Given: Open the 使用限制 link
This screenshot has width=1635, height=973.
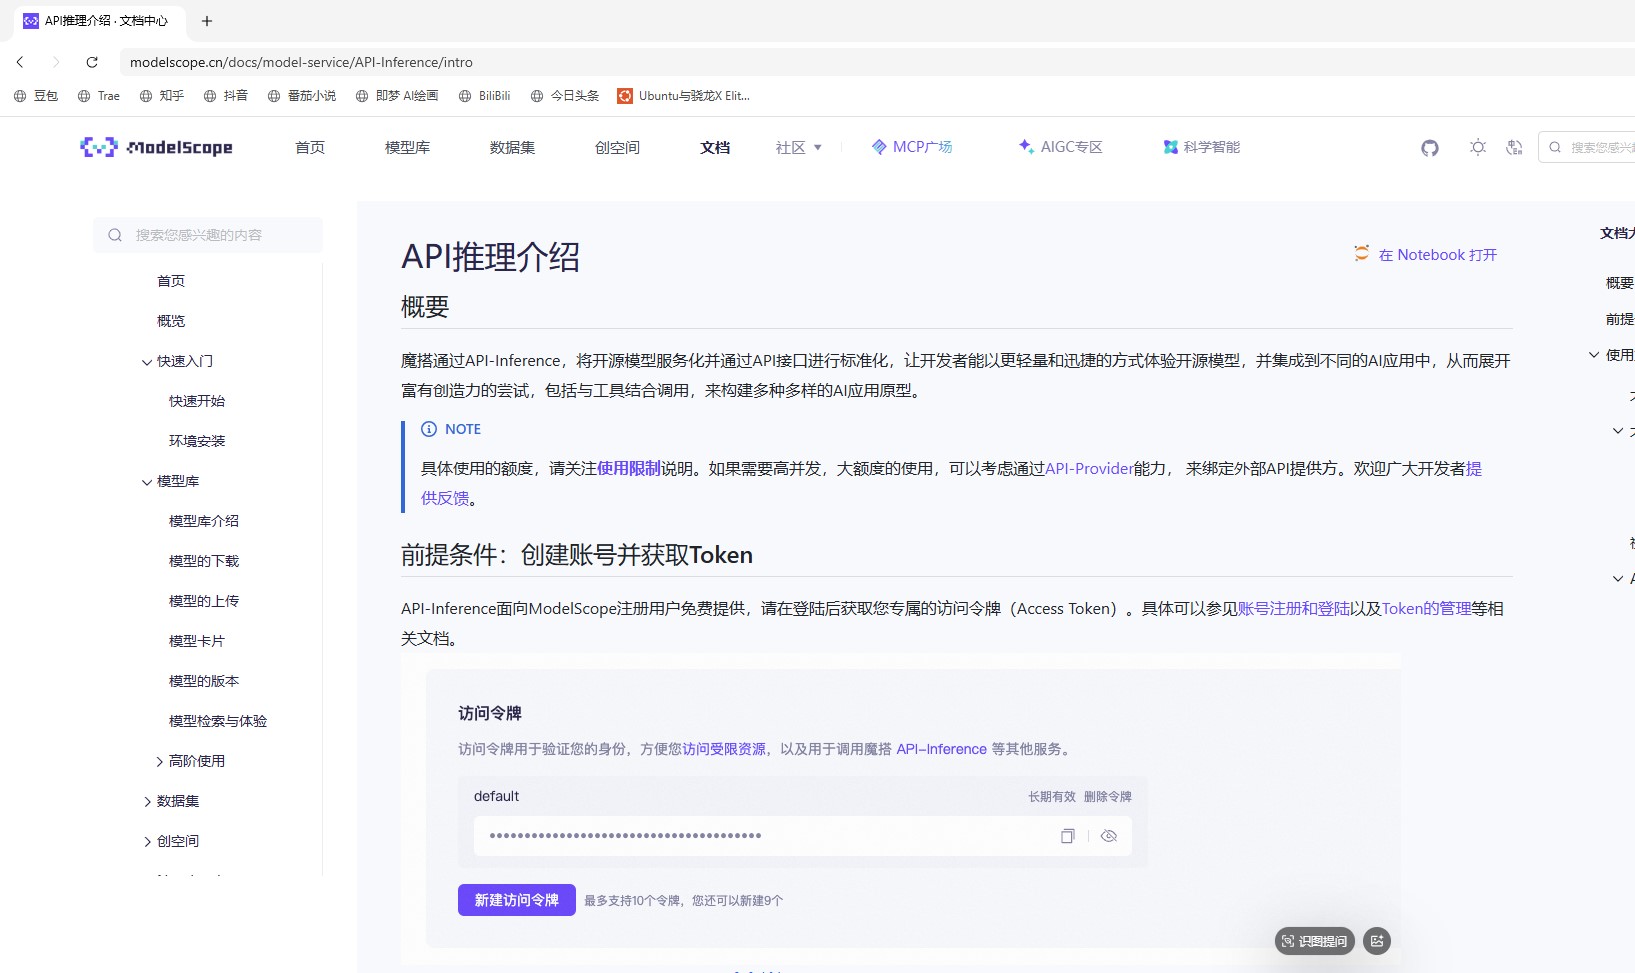Looking at the screenshot, I should coord(629,468).
